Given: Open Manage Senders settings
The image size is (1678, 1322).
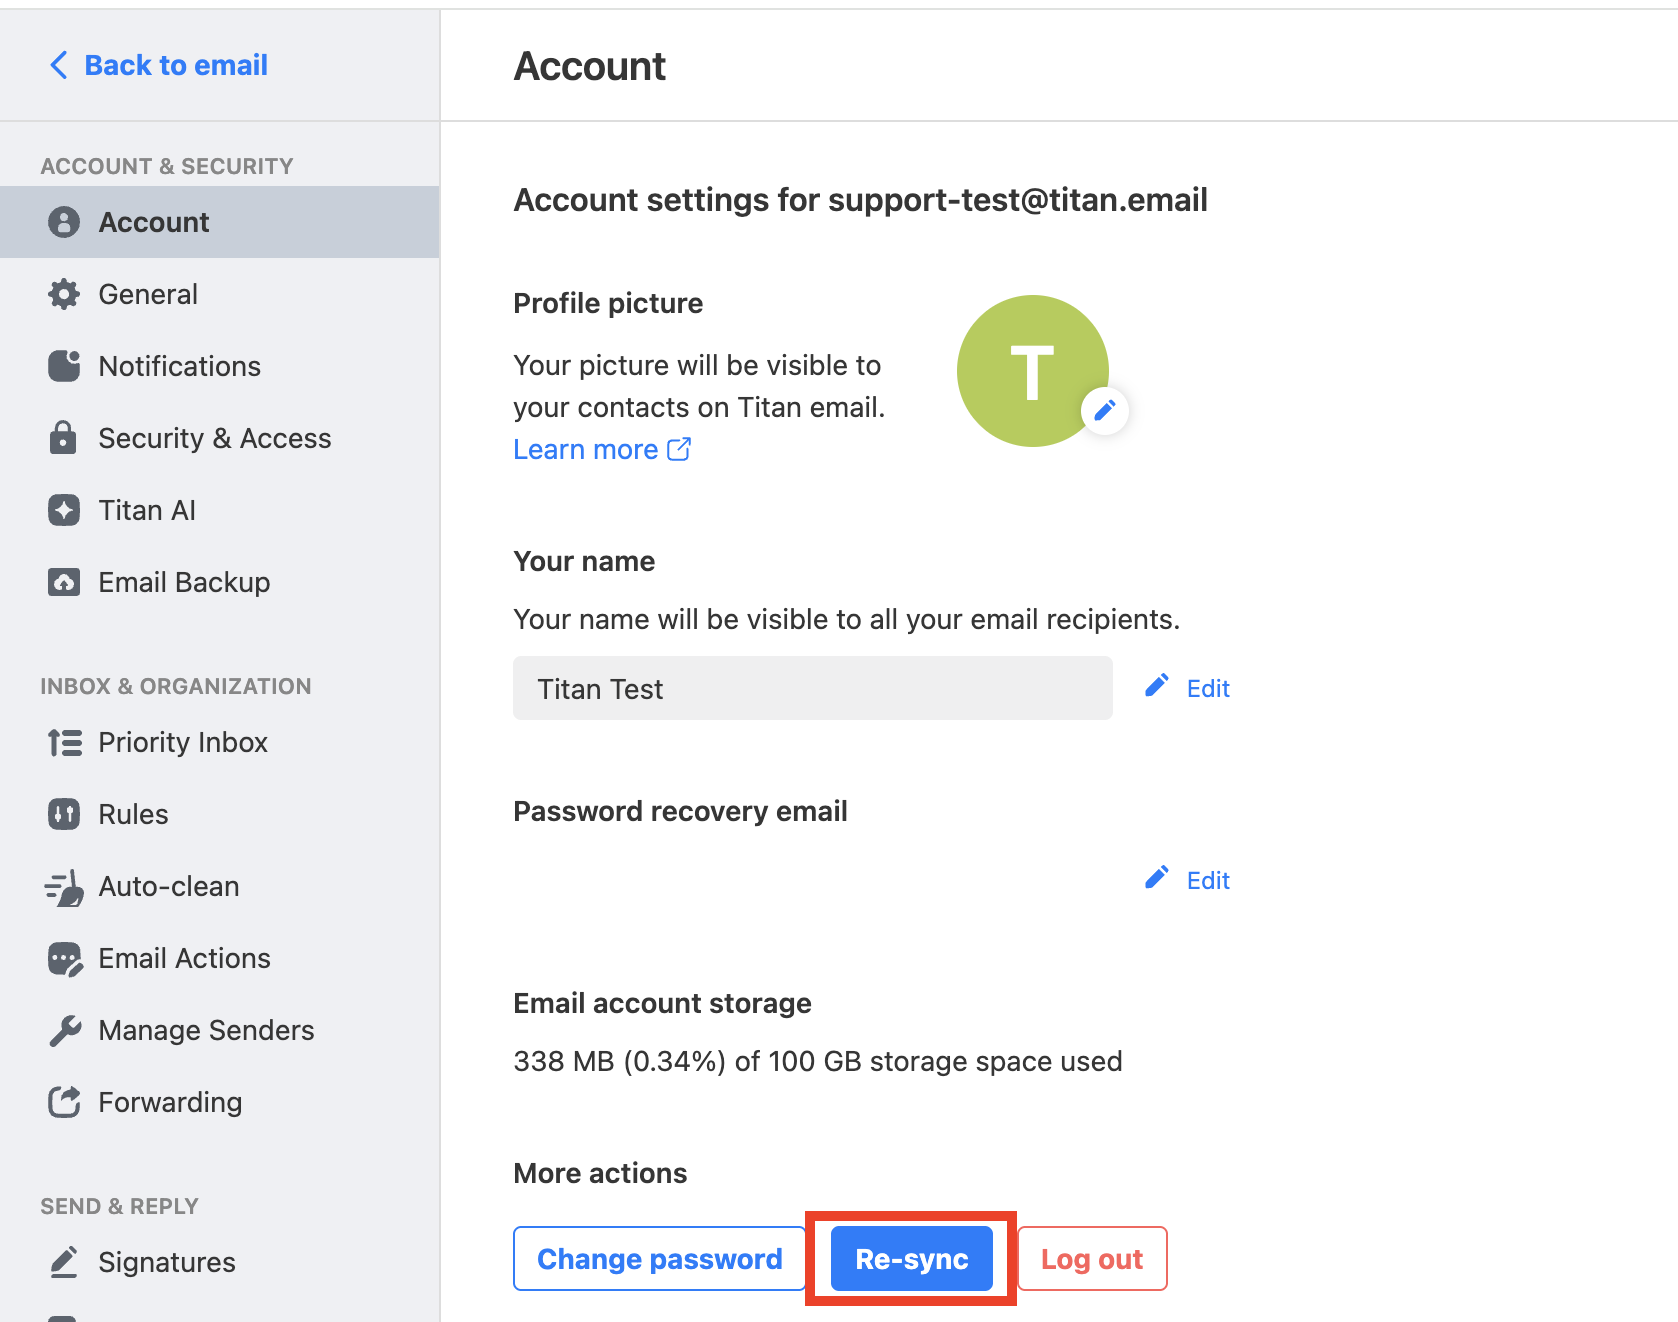Looking at the screenshot, I should click(220, 1030).
